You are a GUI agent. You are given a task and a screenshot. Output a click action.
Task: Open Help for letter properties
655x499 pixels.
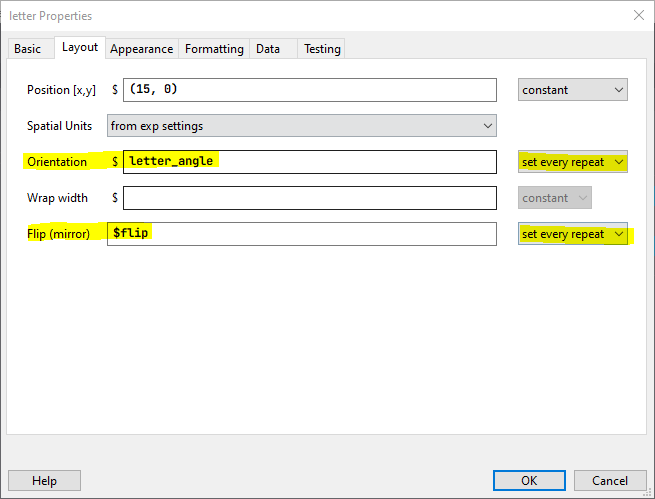click(x=45, y=481)
